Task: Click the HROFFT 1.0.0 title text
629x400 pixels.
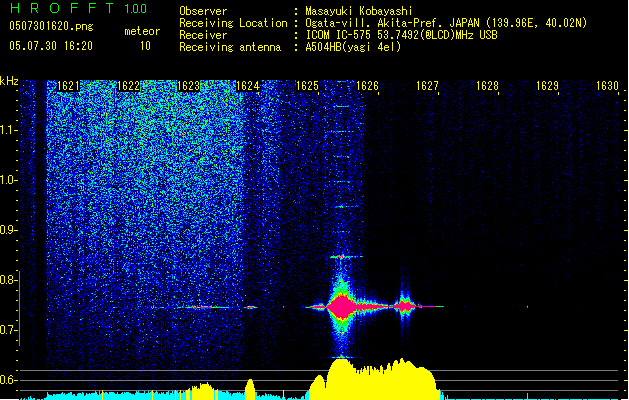Action: tap(79, 8)
